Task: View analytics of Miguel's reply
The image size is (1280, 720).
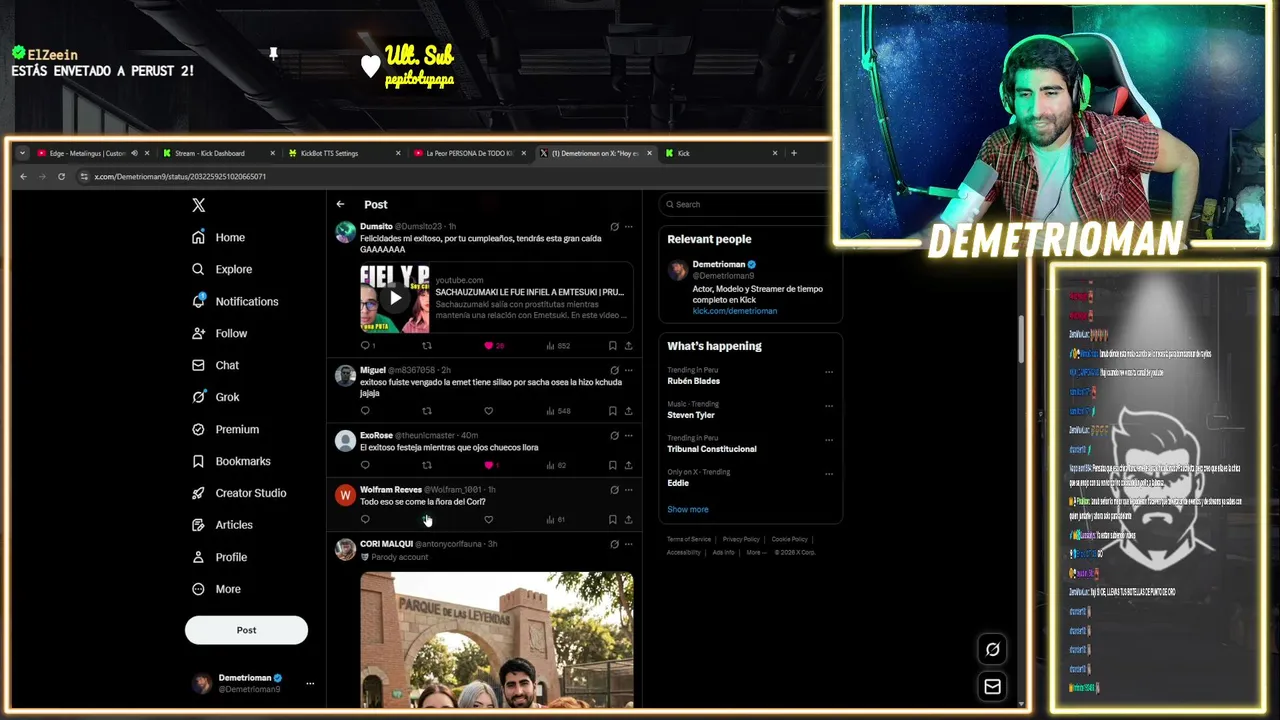Action: coord(558,411)
